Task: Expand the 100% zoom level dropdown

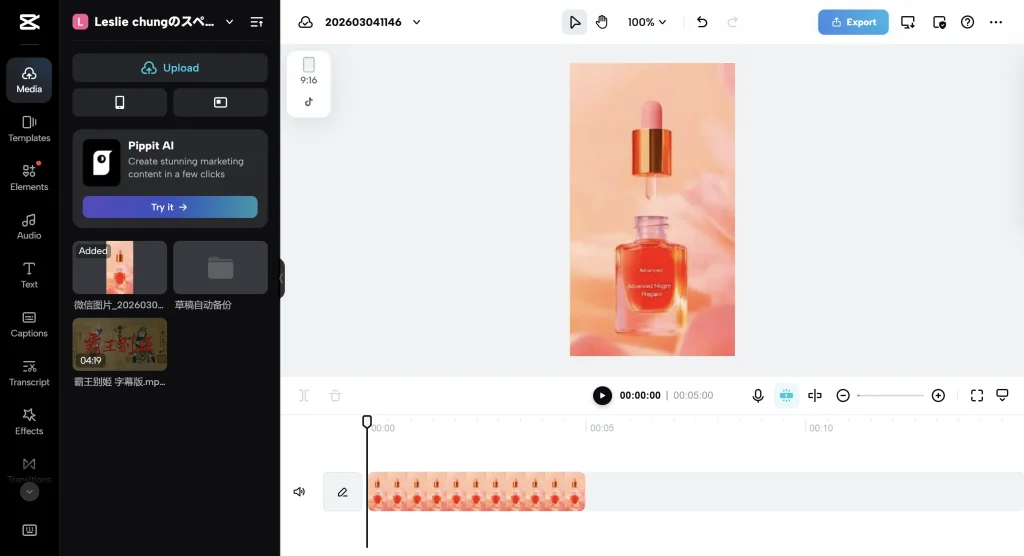Action: pos(647,22)
